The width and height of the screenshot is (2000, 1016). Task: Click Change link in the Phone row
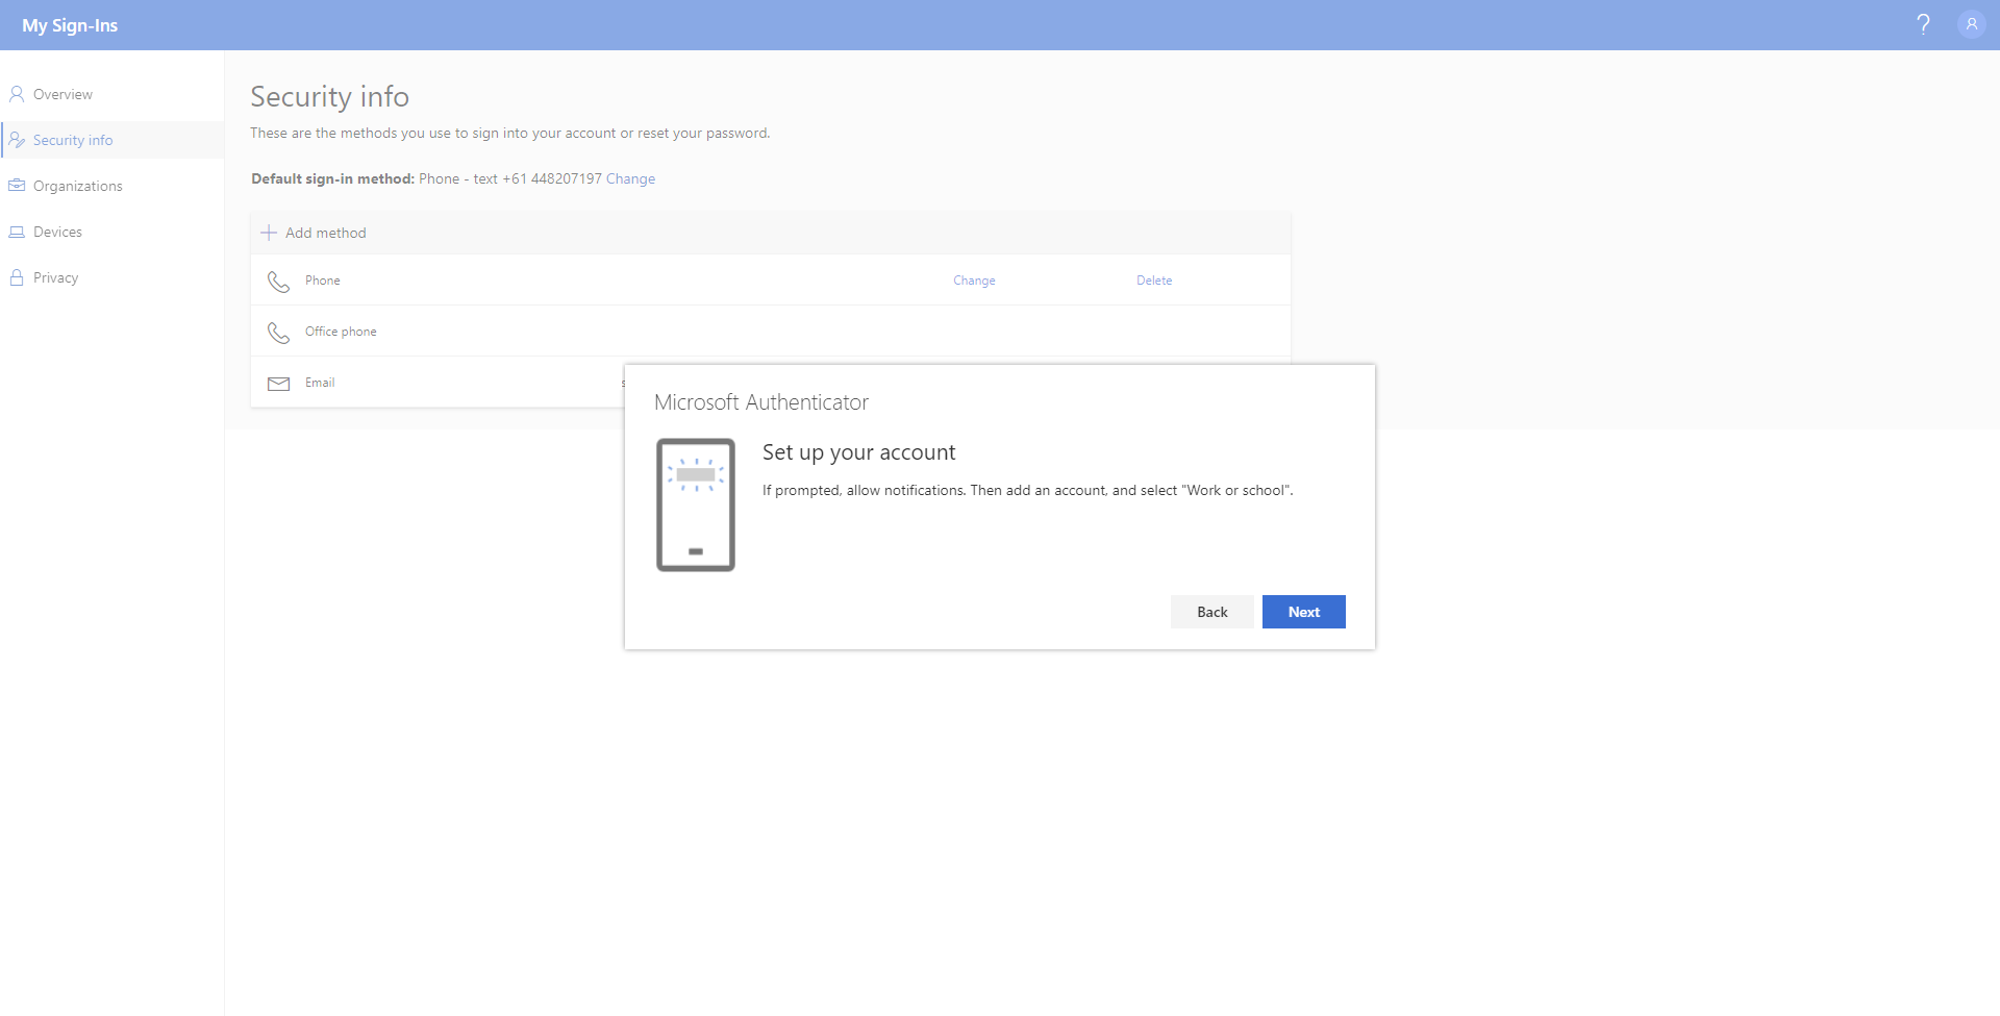pos(974,281)
